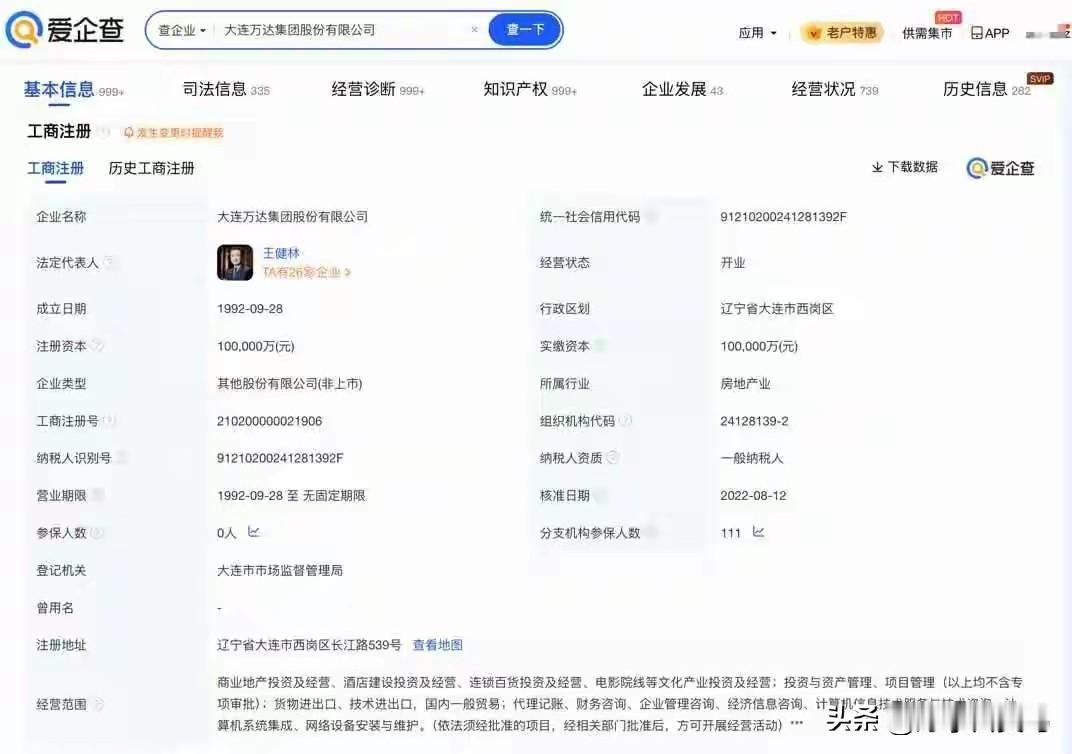Open the 查企业 search type dropdown

(182, 30)
